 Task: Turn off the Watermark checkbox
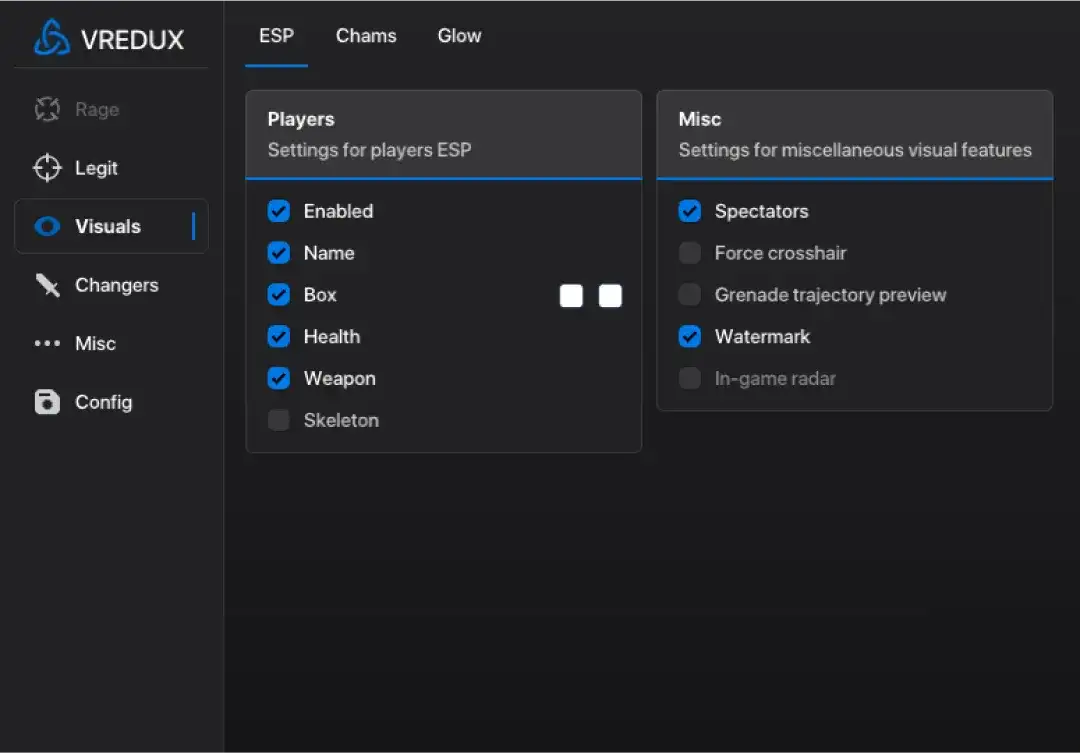coord(690,337)
